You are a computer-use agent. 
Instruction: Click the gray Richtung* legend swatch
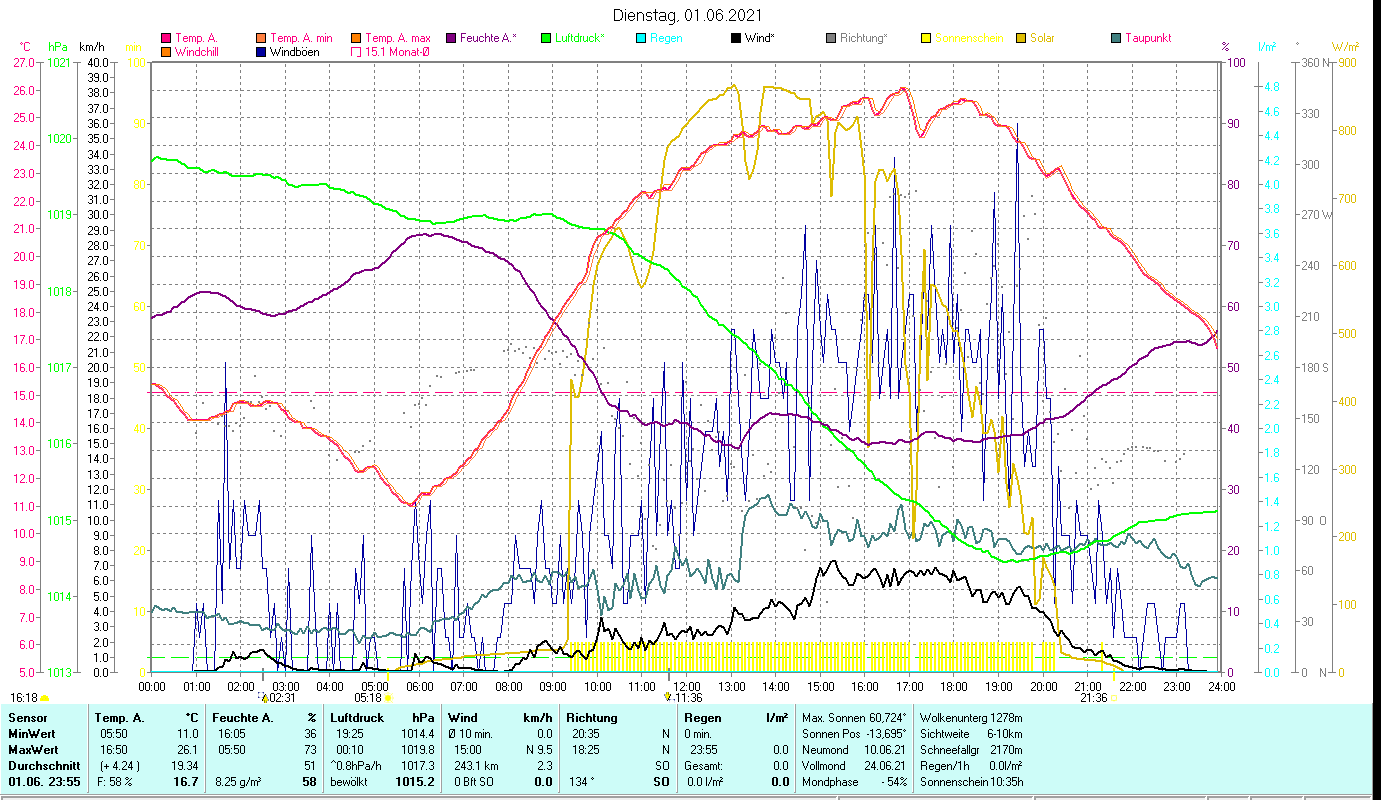click(831, 38)
